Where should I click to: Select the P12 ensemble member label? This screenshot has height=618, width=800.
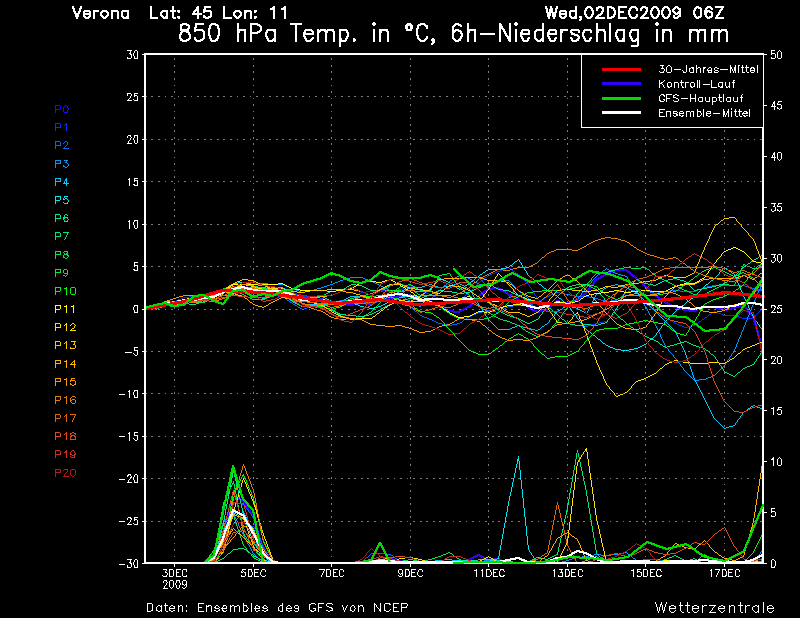pos(65,327)
